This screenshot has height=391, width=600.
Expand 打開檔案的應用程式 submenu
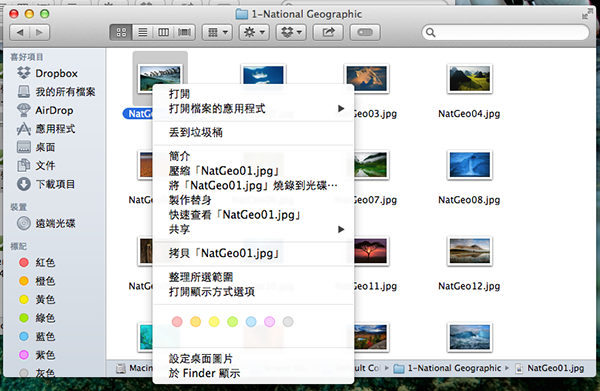[253, 109]
